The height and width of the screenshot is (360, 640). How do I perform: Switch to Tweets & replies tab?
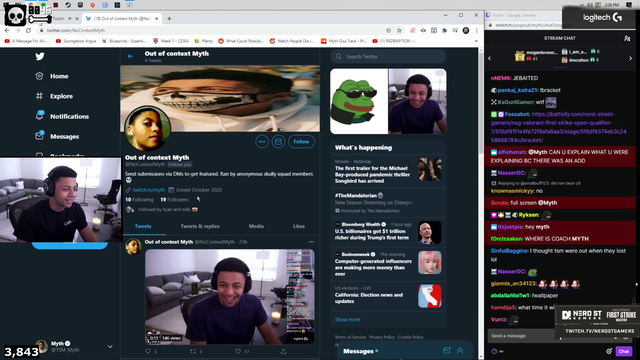200,226
